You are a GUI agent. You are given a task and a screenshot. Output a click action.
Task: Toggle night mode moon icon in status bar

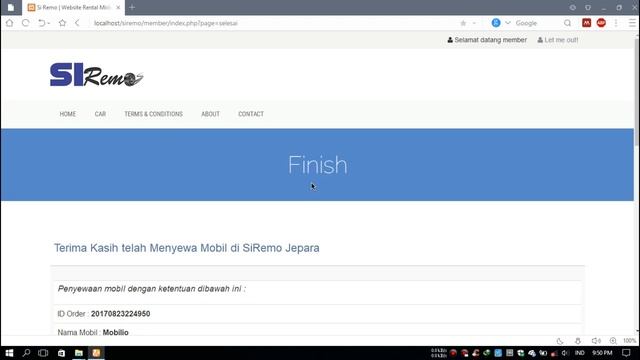[560, 341]
